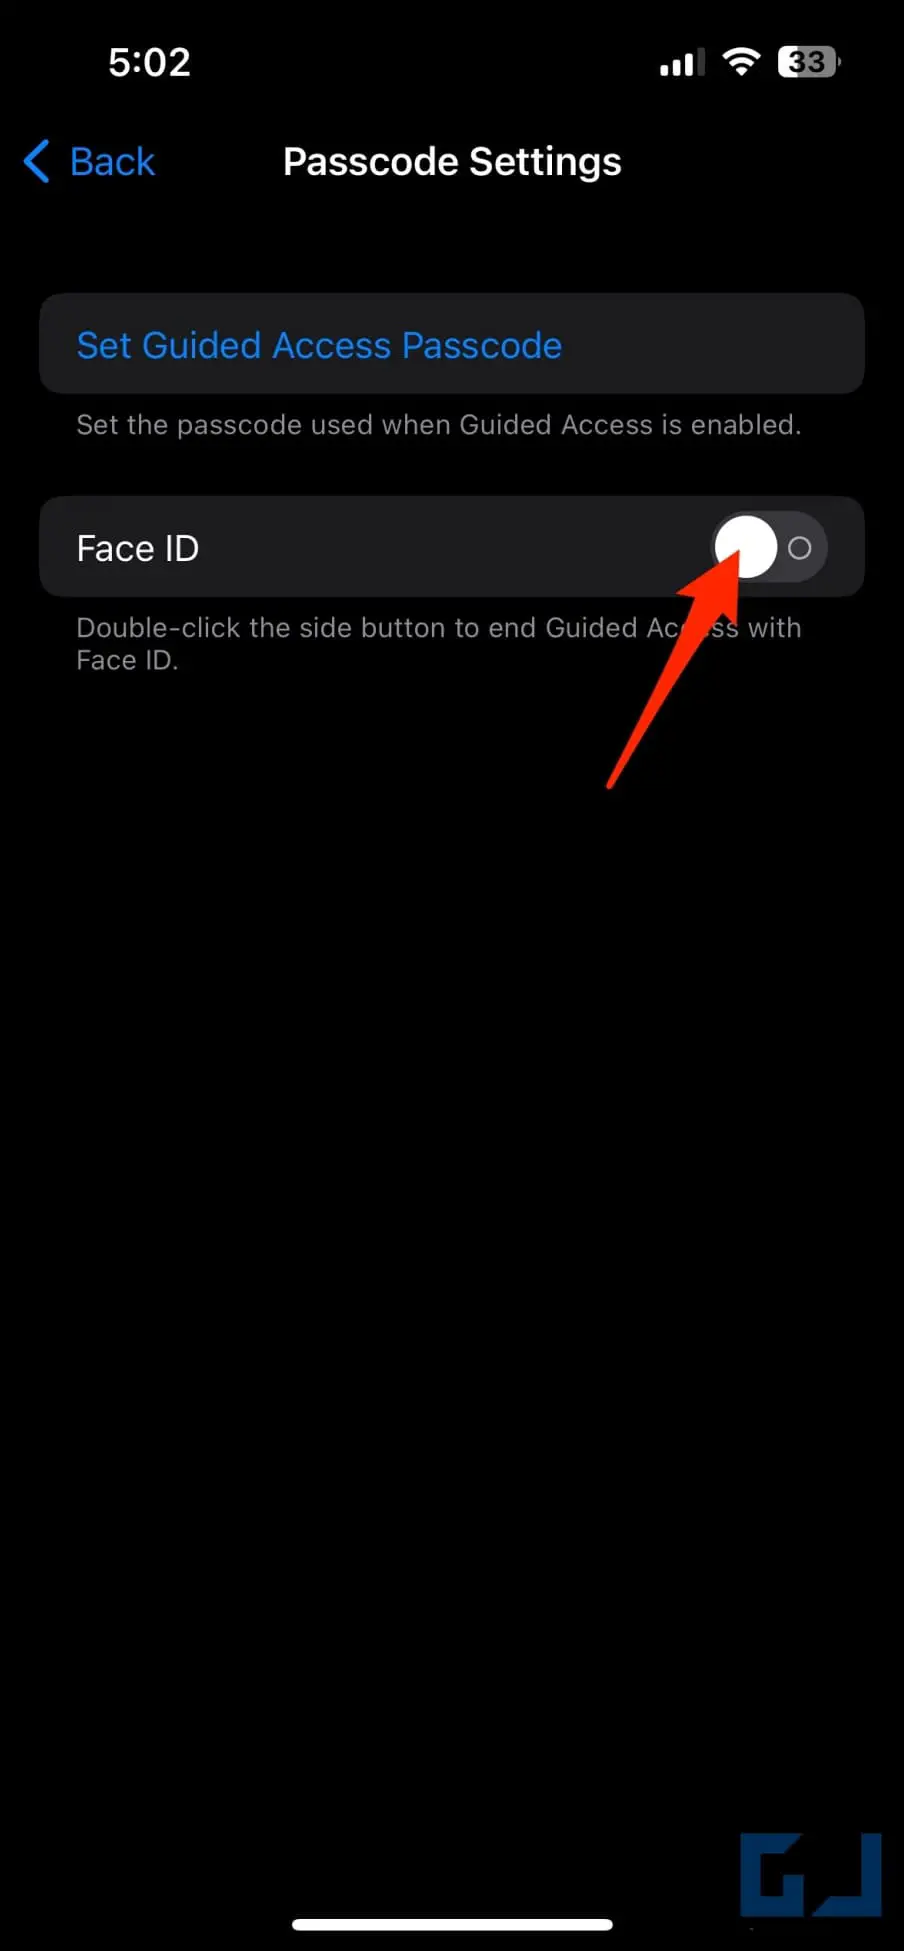The image size is (904, 1951).
Task: Click the watermark logo in bottom corner
Action: pos(811,1874)
